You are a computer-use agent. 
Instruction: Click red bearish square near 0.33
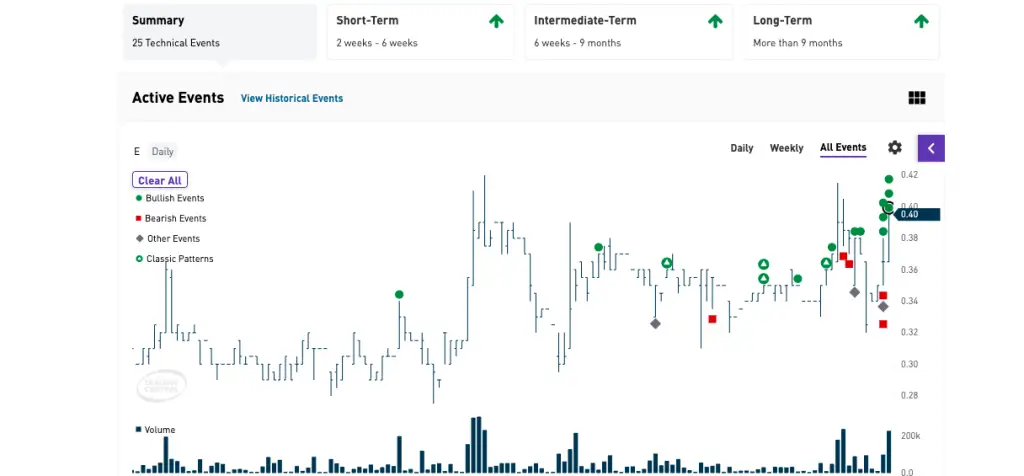712,319
